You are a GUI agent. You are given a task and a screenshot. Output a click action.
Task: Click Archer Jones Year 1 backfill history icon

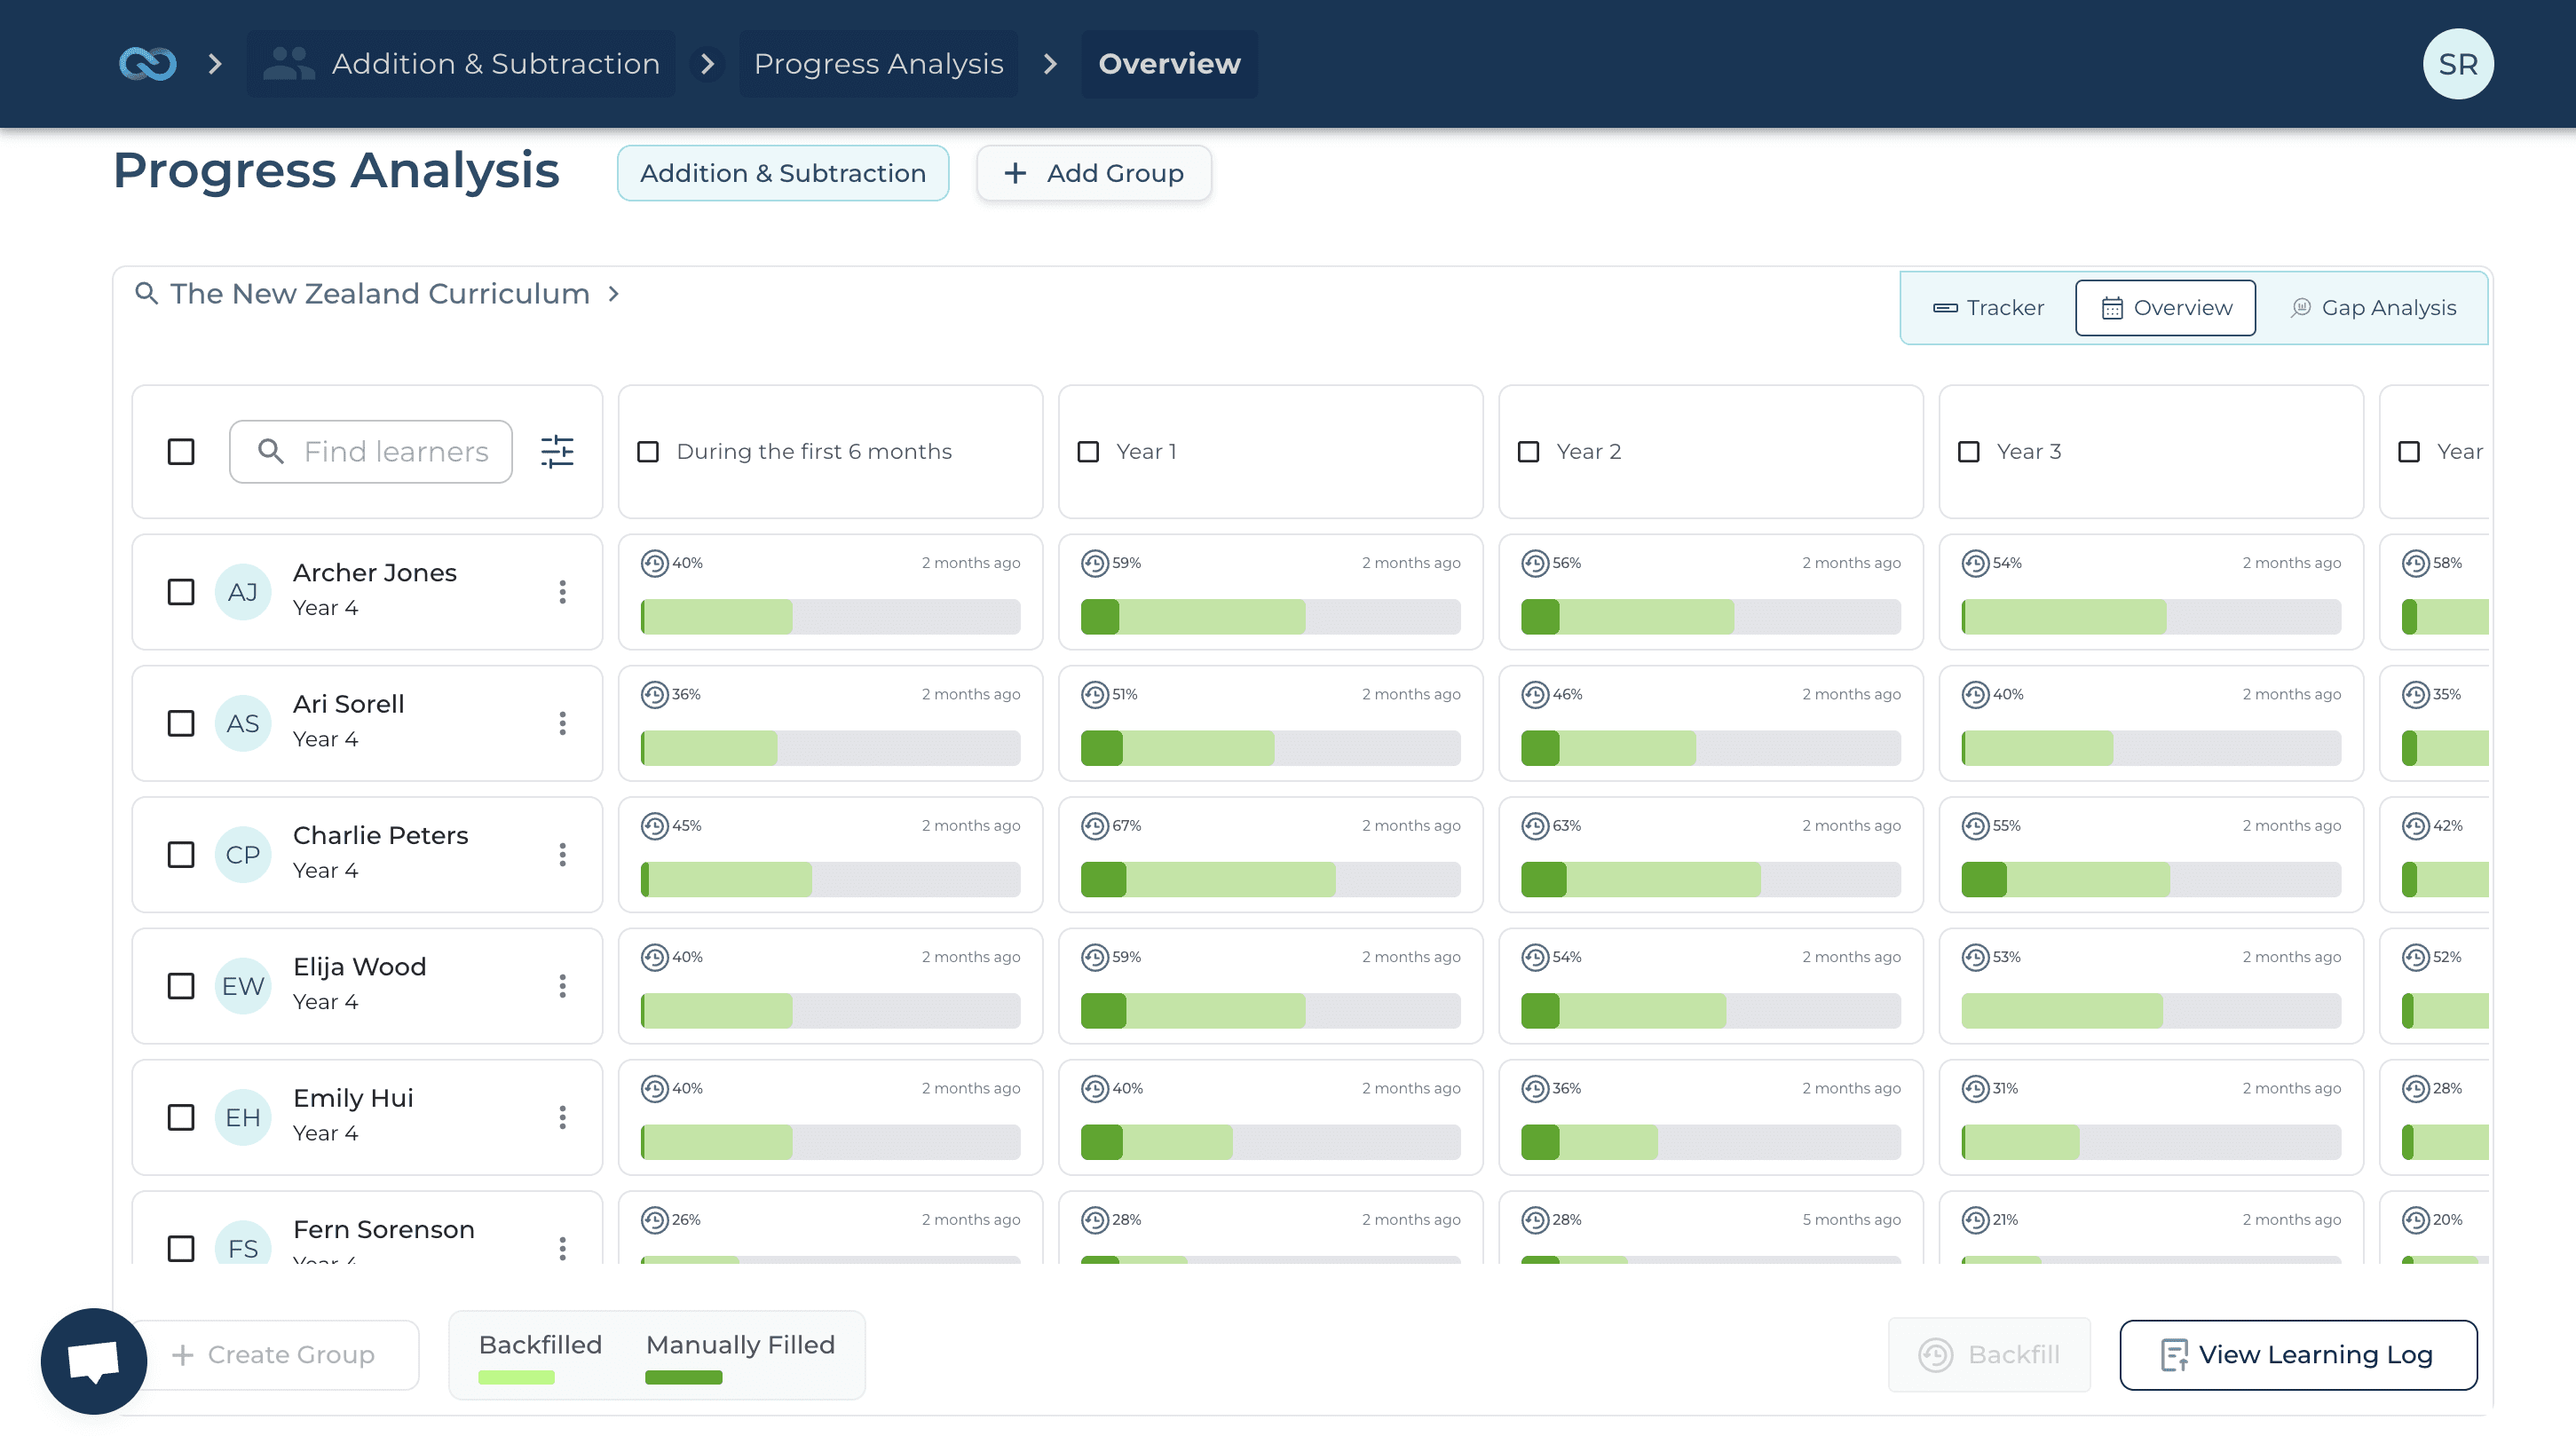[x=1094, y=564]
